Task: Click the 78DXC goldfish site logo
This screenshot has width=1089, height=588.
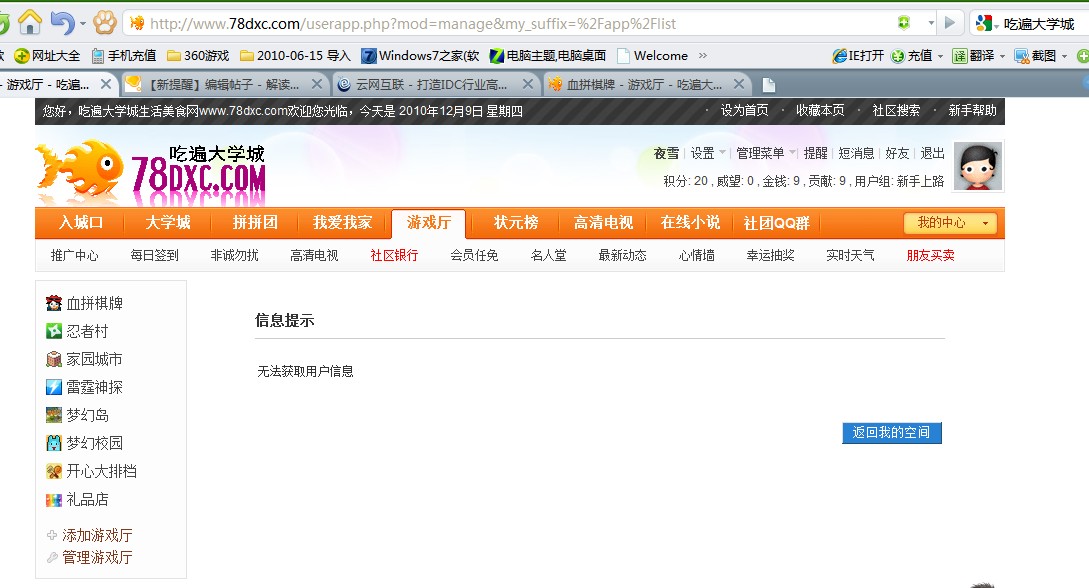Action: (150, 172)
